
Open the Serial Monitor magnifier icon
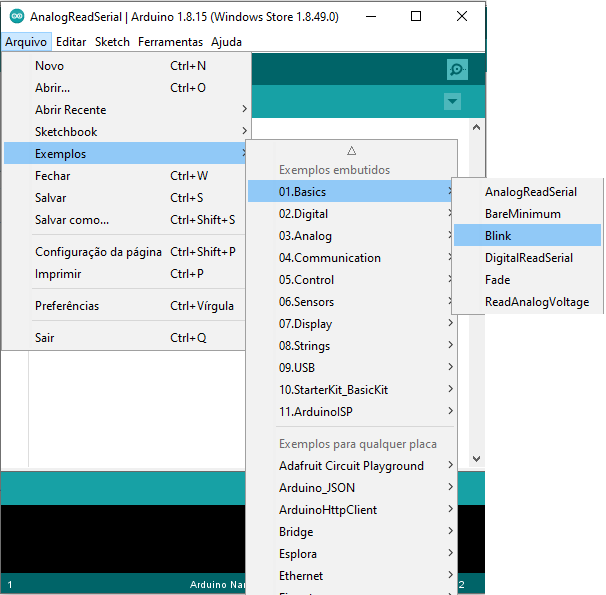click(x=457, y=69)
